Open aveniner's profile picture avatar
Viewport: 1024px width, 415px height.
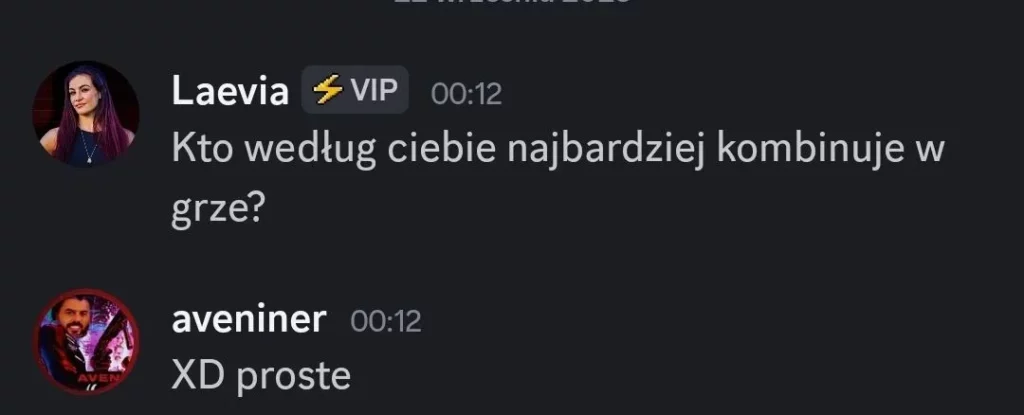tap(86, 342)
